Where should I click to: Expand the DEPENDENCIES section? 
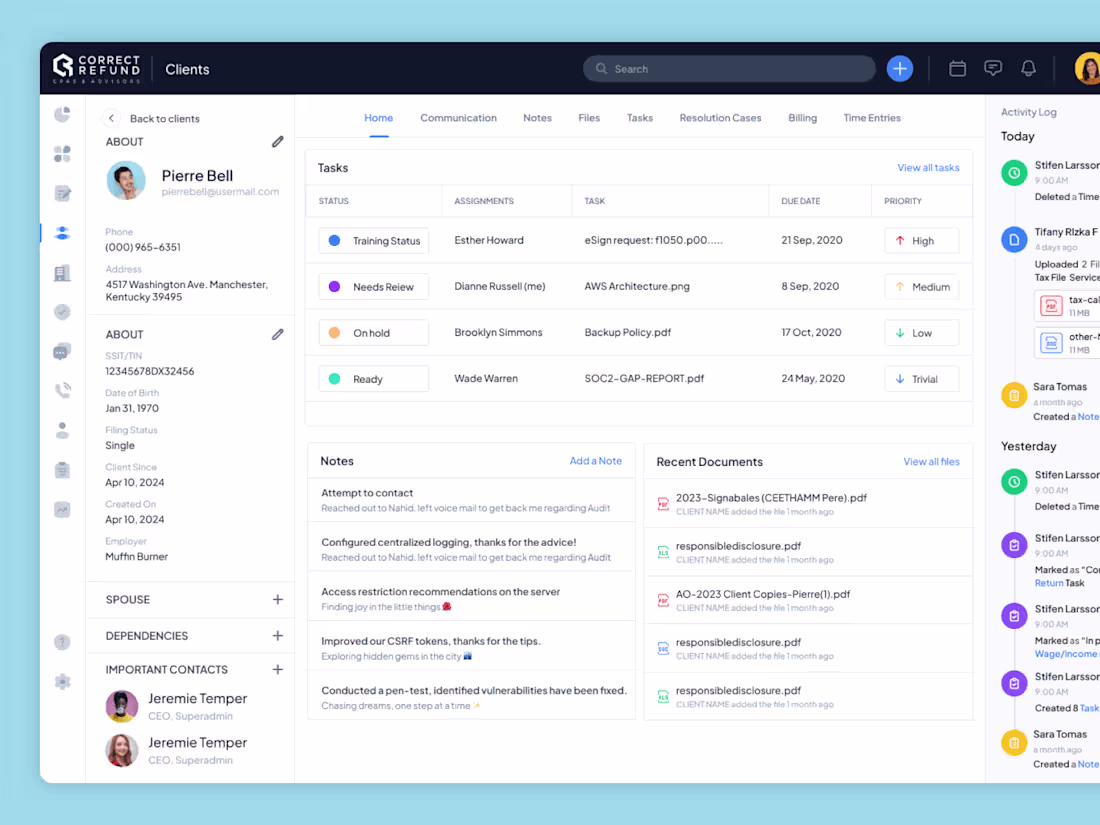tap(278, 635)
